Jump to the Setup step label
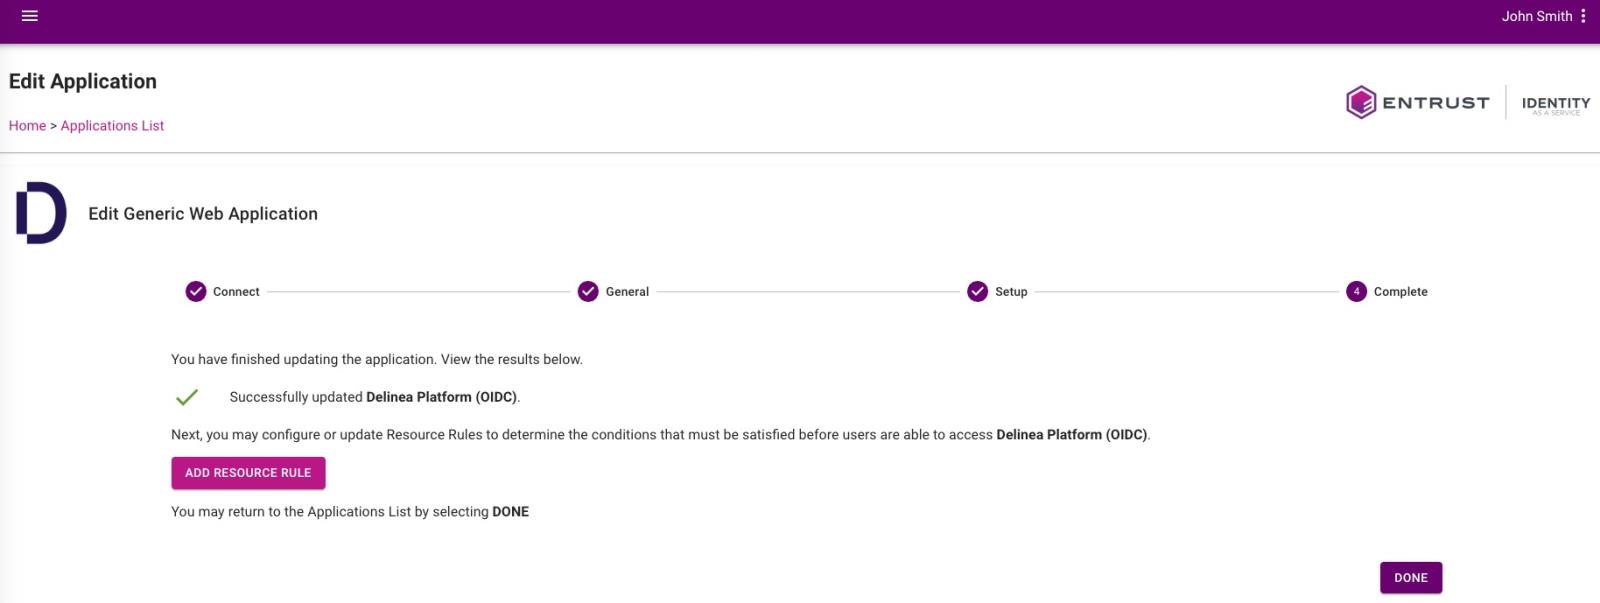The width and height of the screenshot is (1600, 603). [1011, 292]
